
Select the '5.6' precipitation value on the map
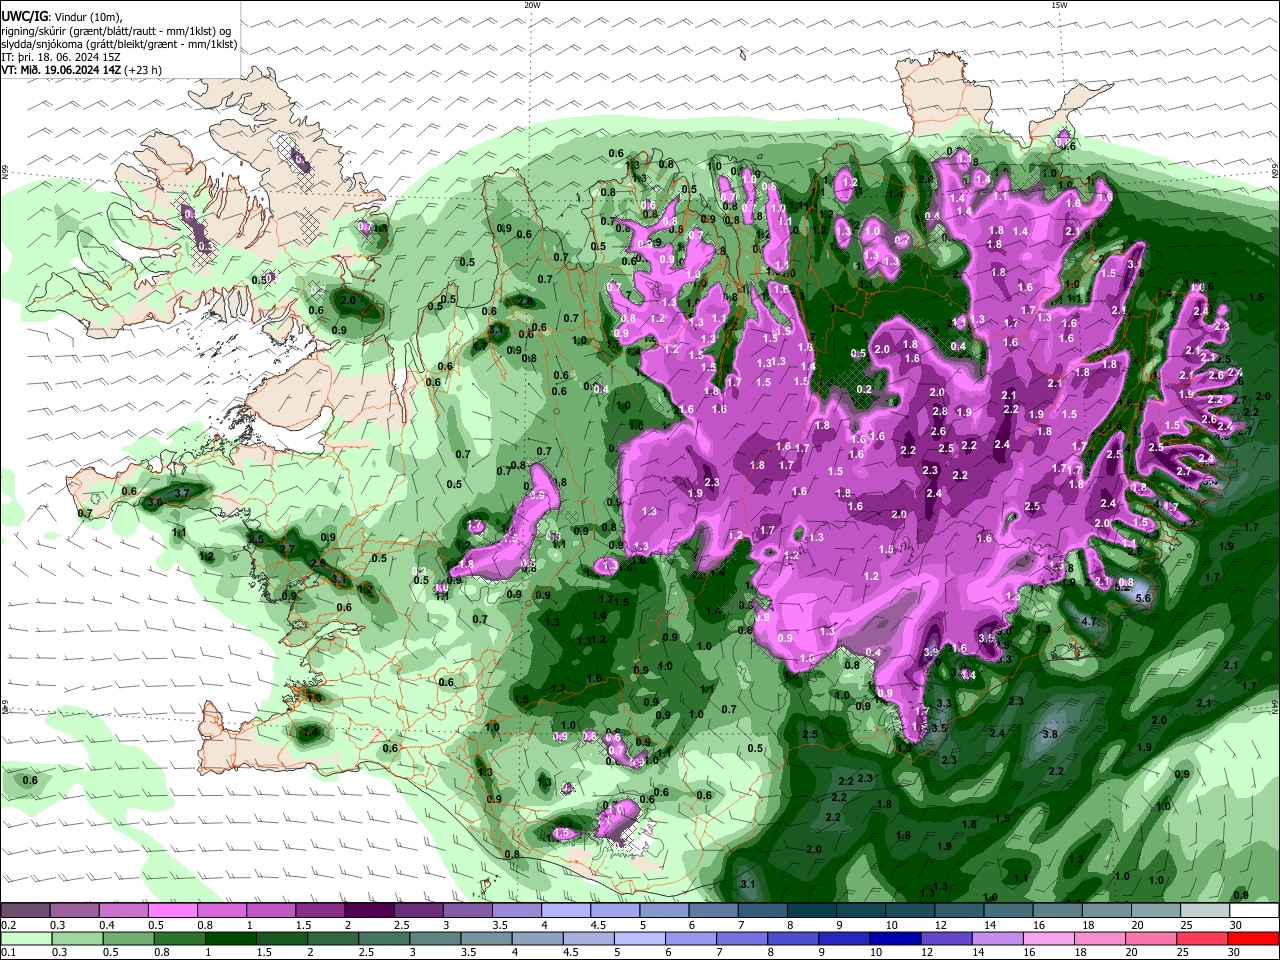(1144, 597)
